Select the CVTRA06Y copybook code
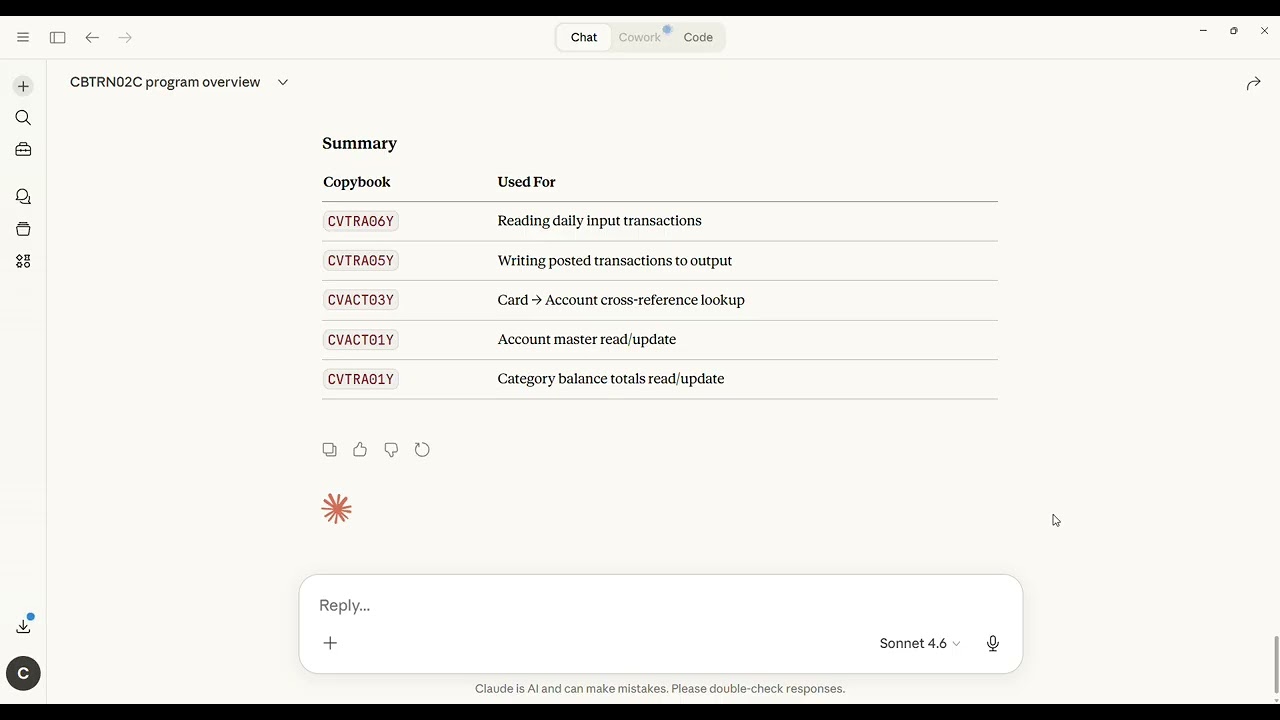Viewport: 1280px width, 720px height. 361,221
